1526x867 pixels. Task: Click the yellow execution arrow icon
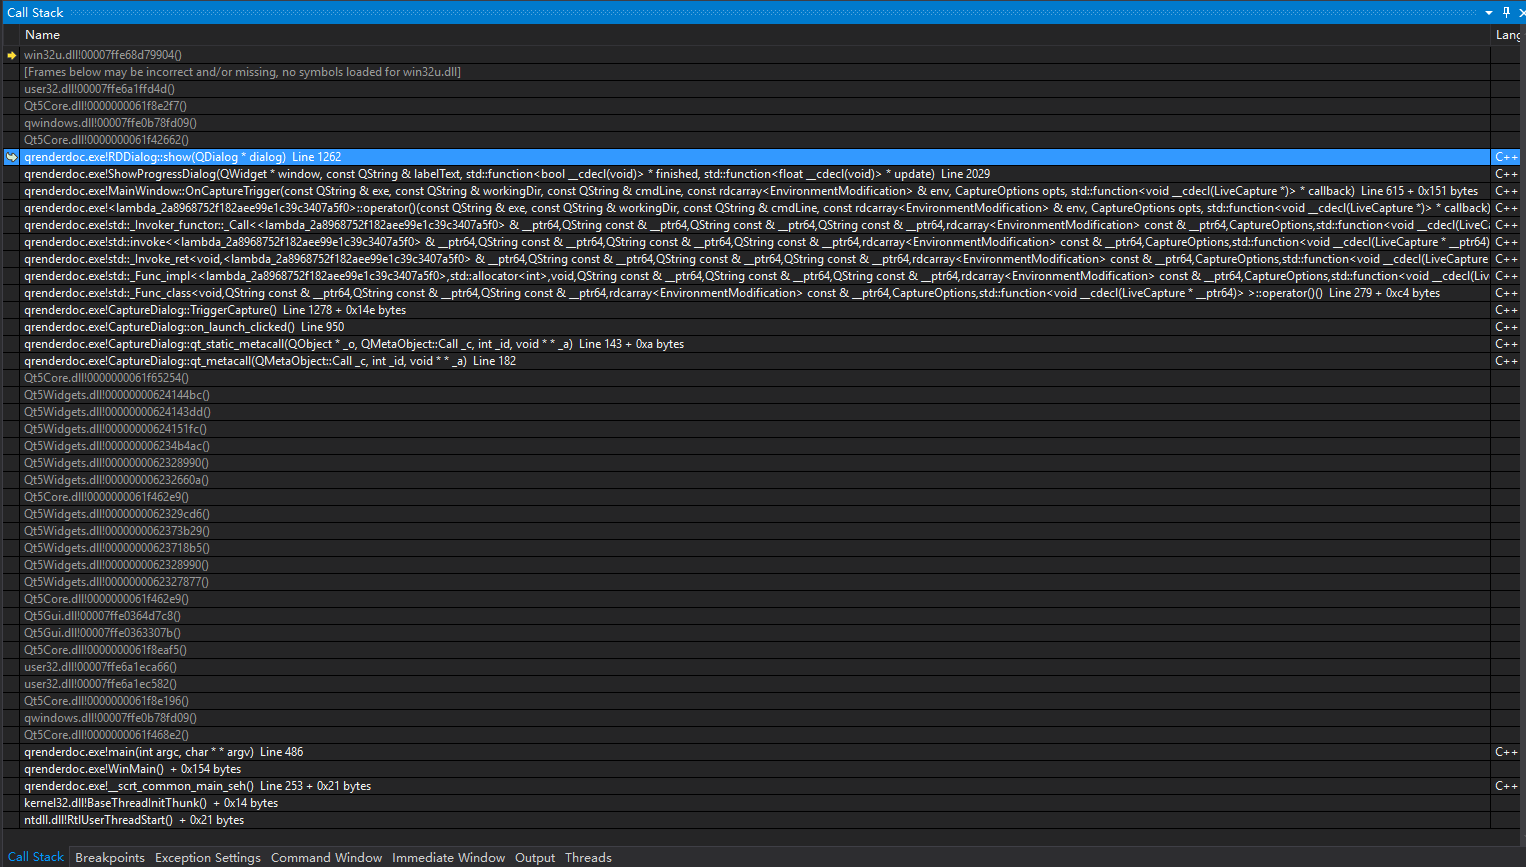pos(11,54)
